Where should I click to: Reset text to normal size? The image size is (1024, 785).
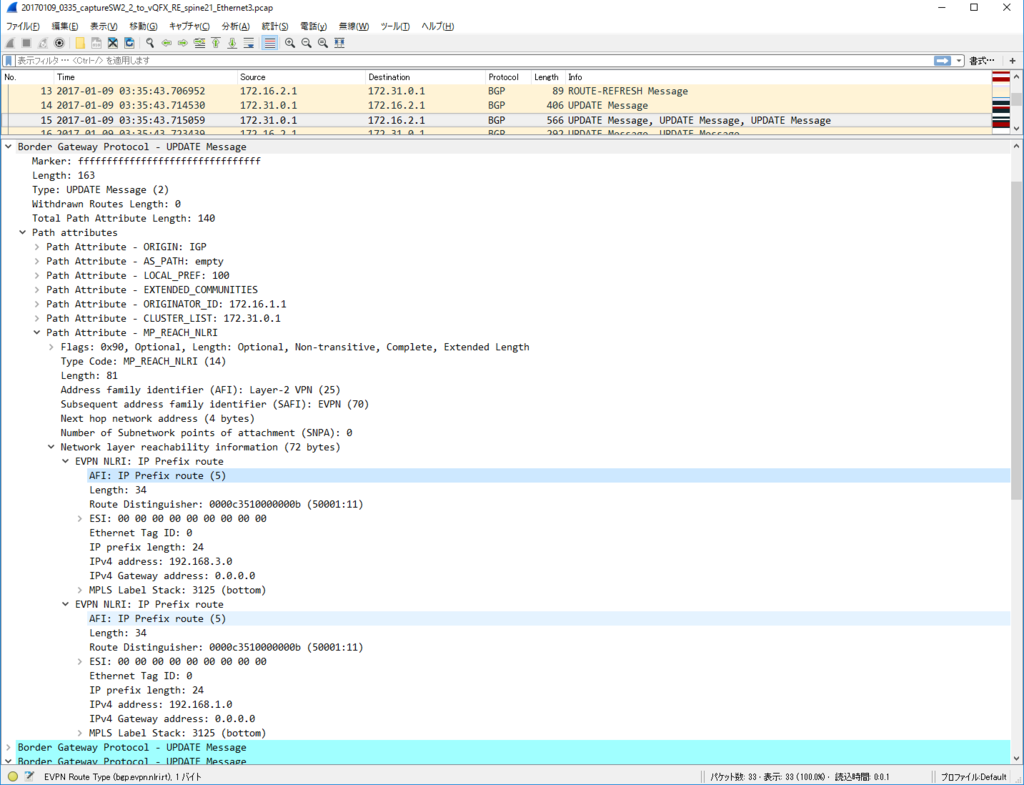(x=323, y=43)
